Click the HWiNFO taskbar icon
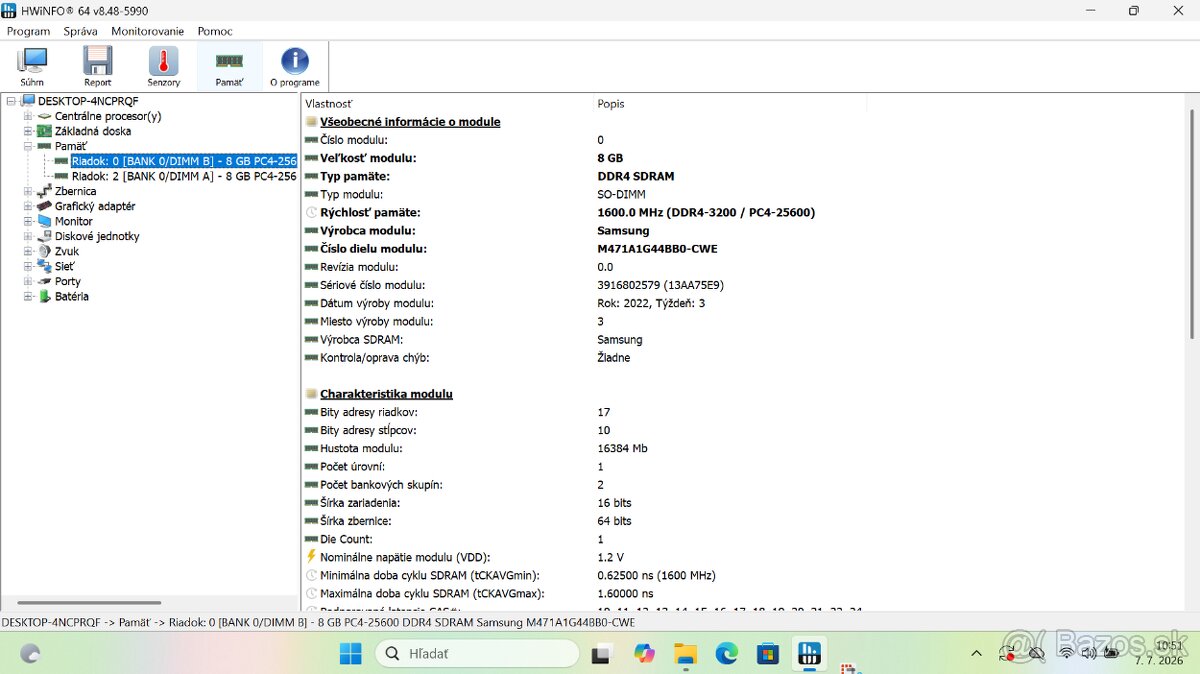Viewport: 1200px width, 674px height. tap(808, 654)
